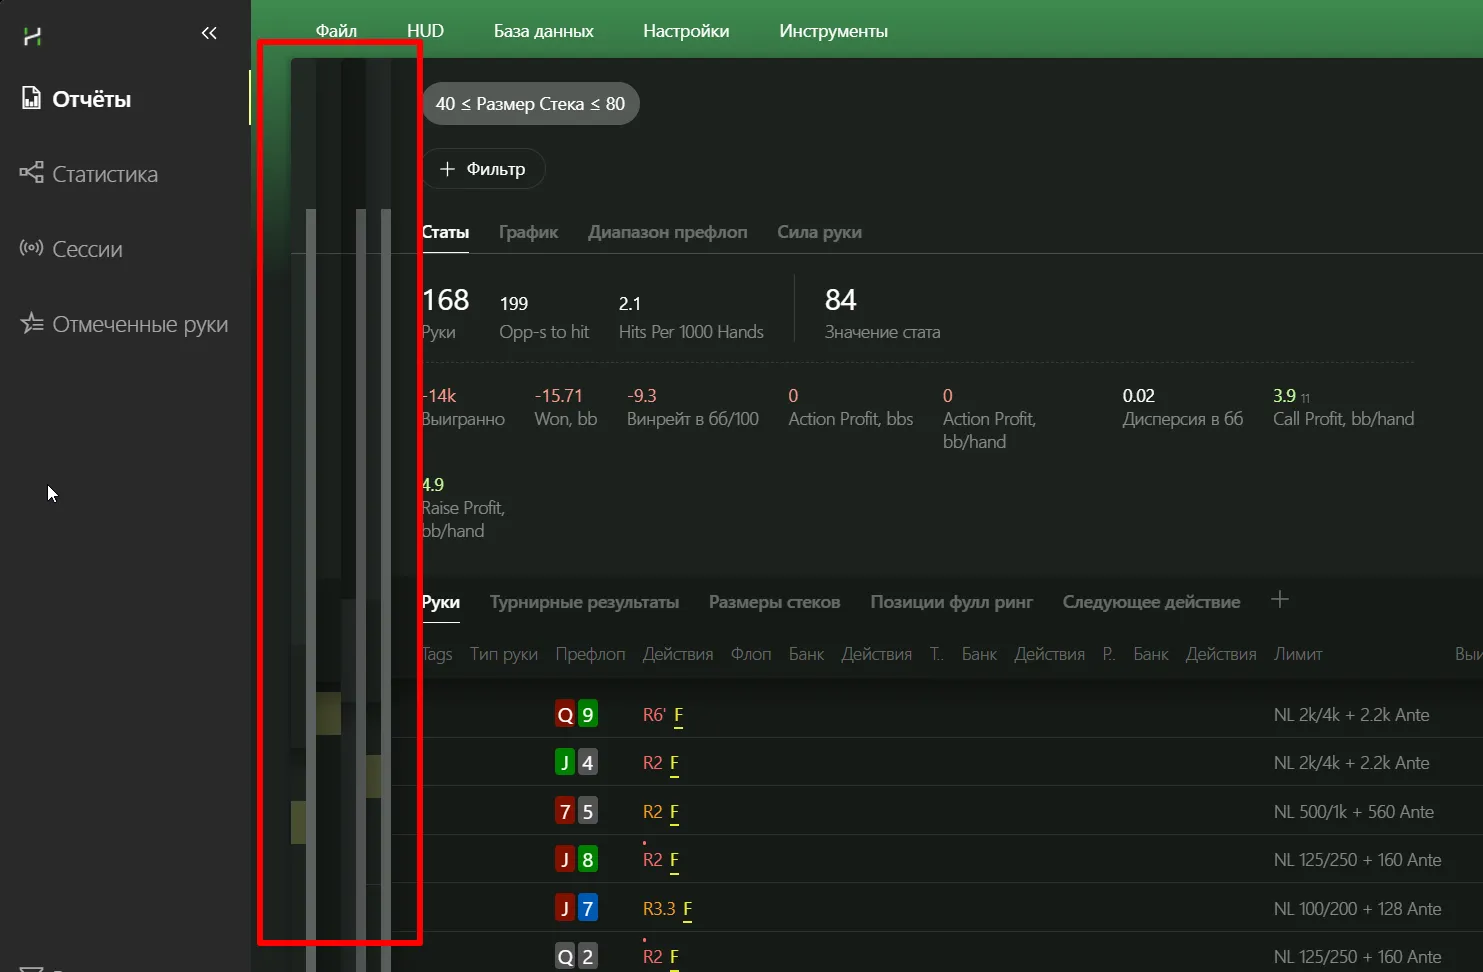
Task: Open the HUD menu
Action: click(425, 31)
